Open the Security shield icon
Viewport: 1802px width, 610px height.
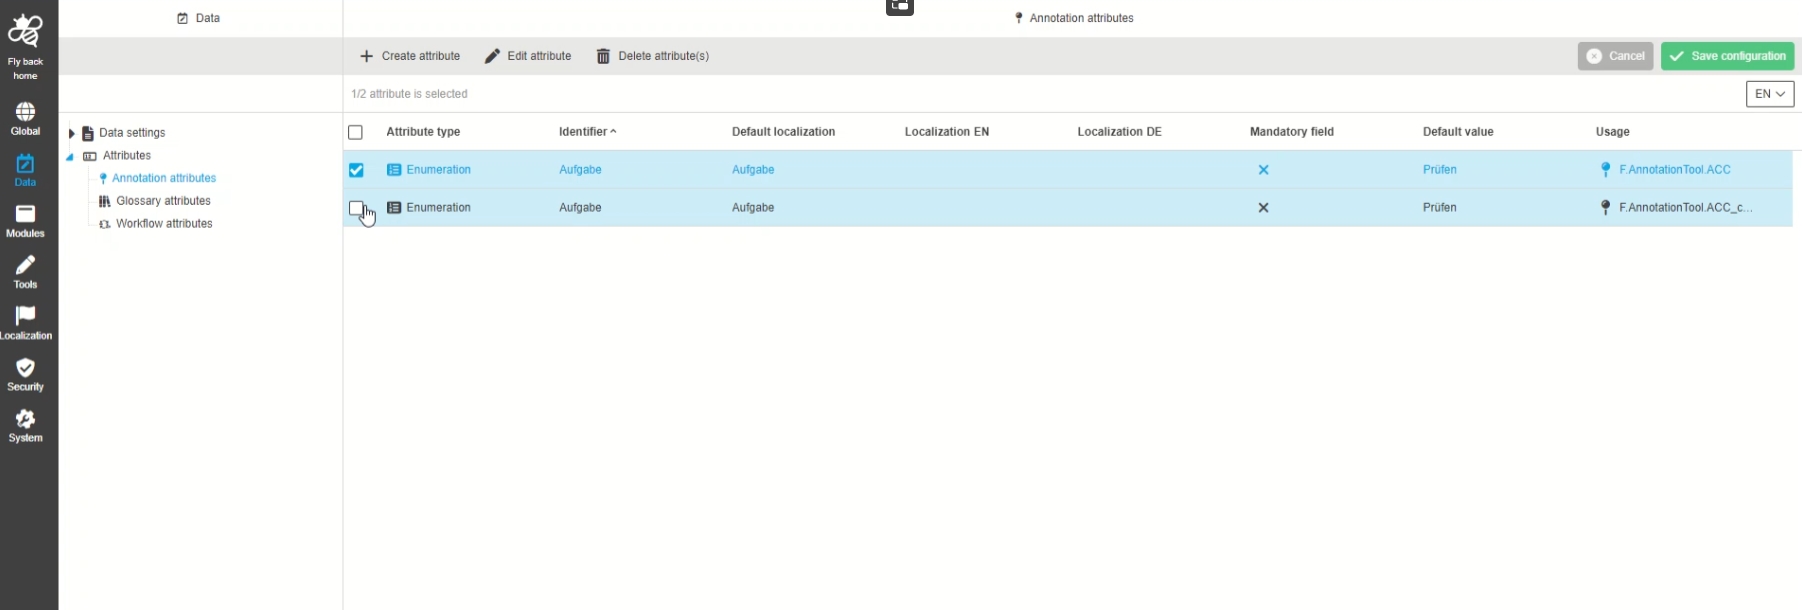pyautogui.click(x=25, y=367)
